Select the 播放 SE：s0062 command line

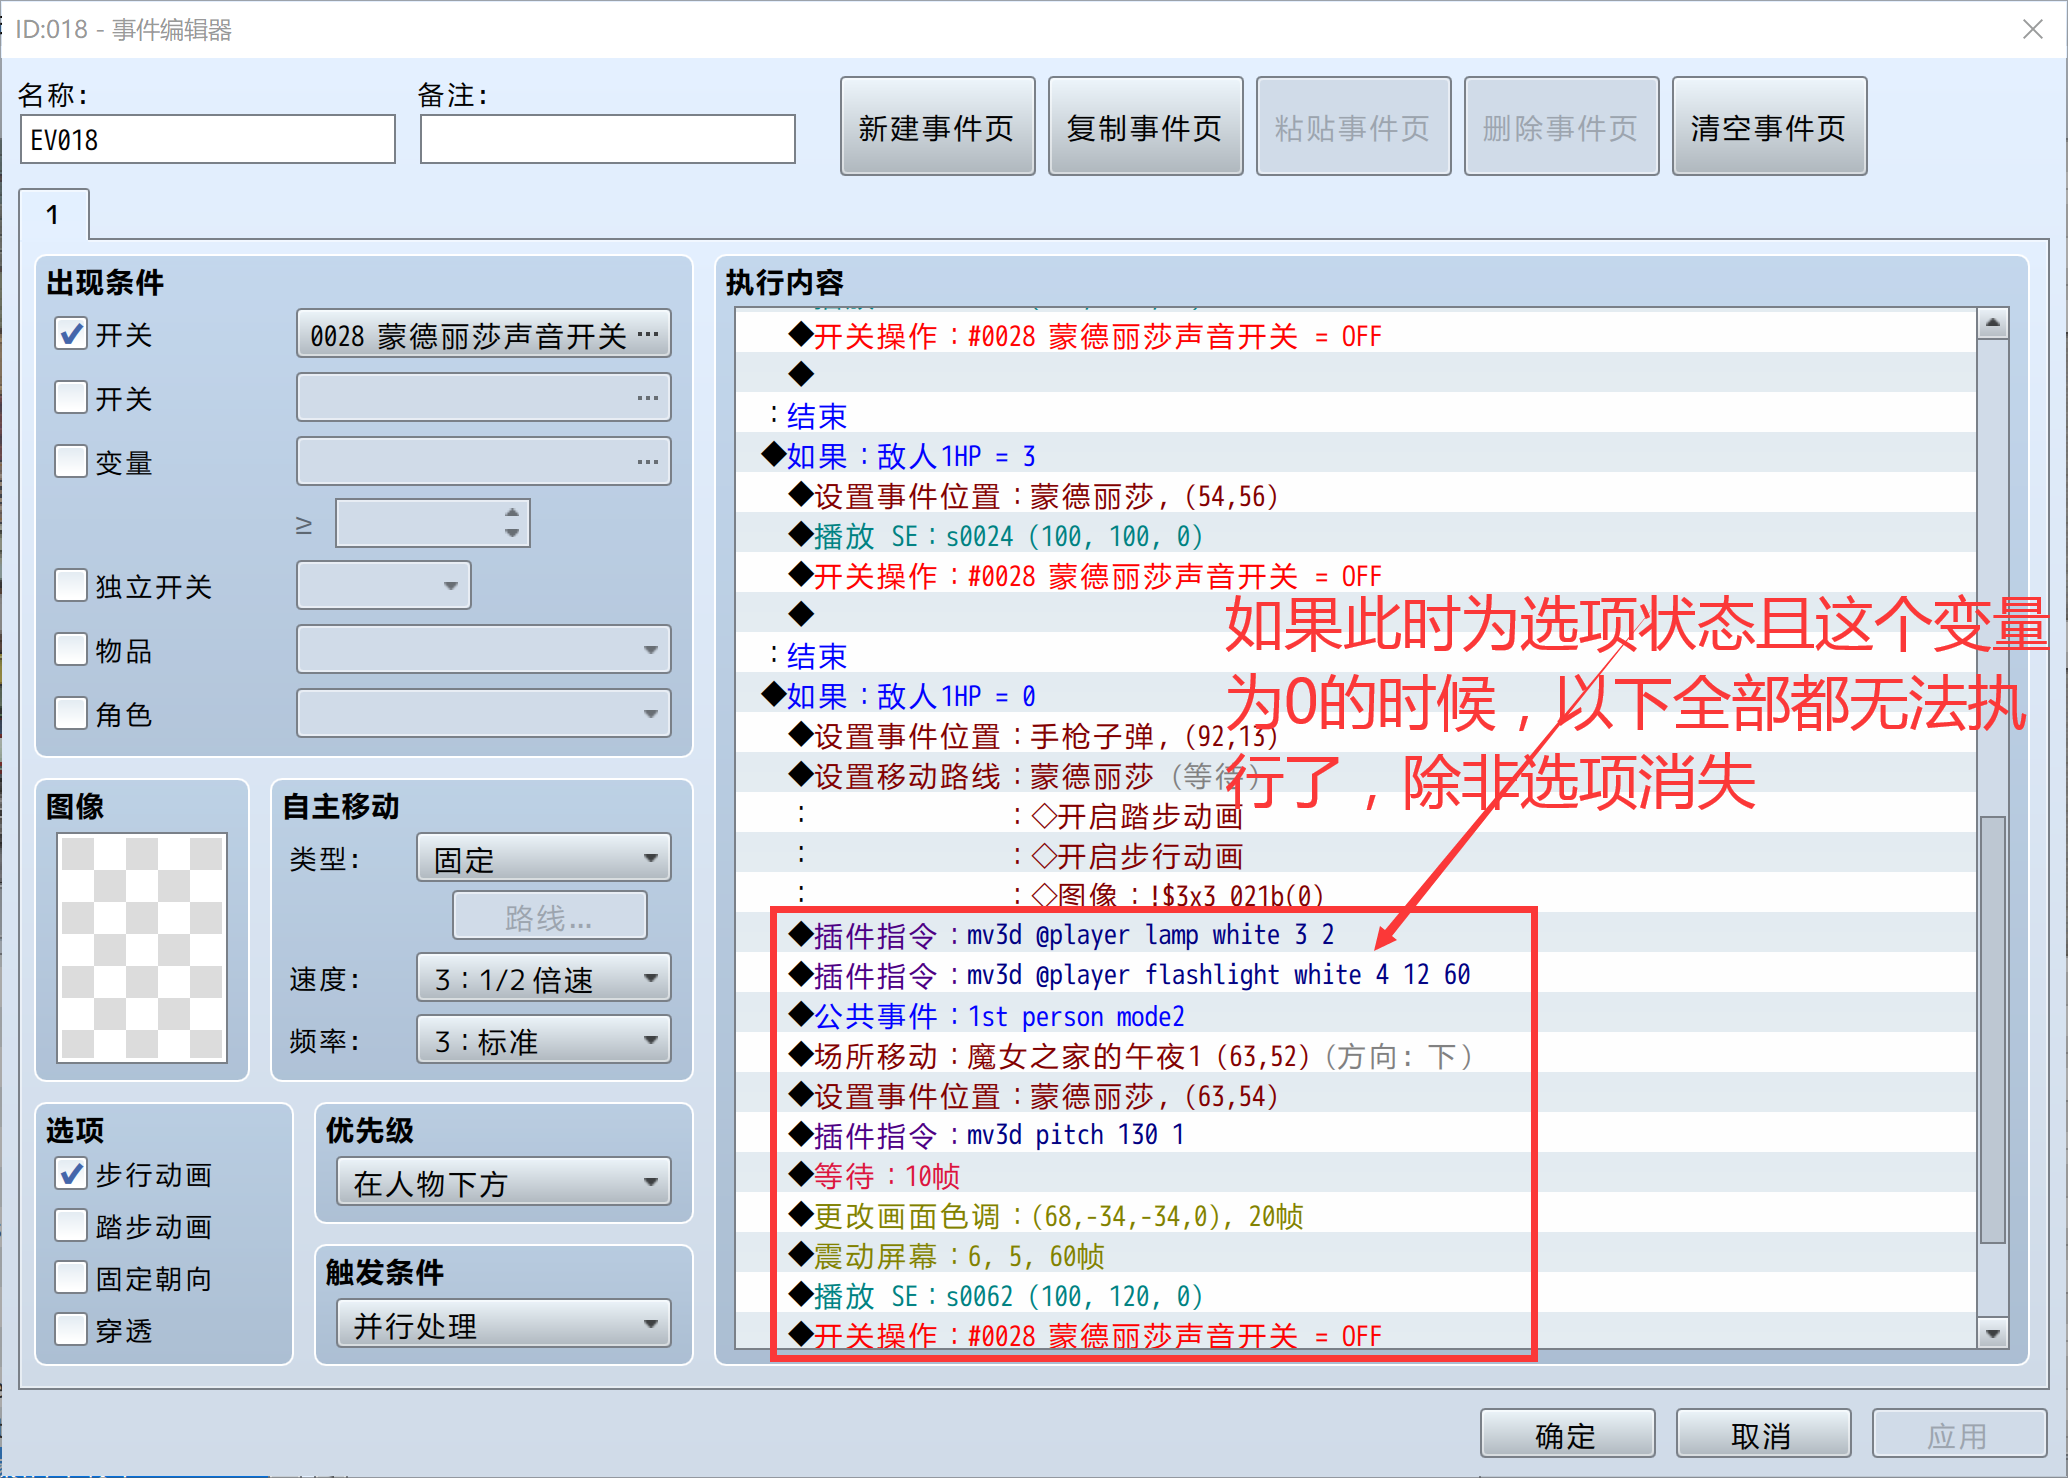[1355, 1296]
